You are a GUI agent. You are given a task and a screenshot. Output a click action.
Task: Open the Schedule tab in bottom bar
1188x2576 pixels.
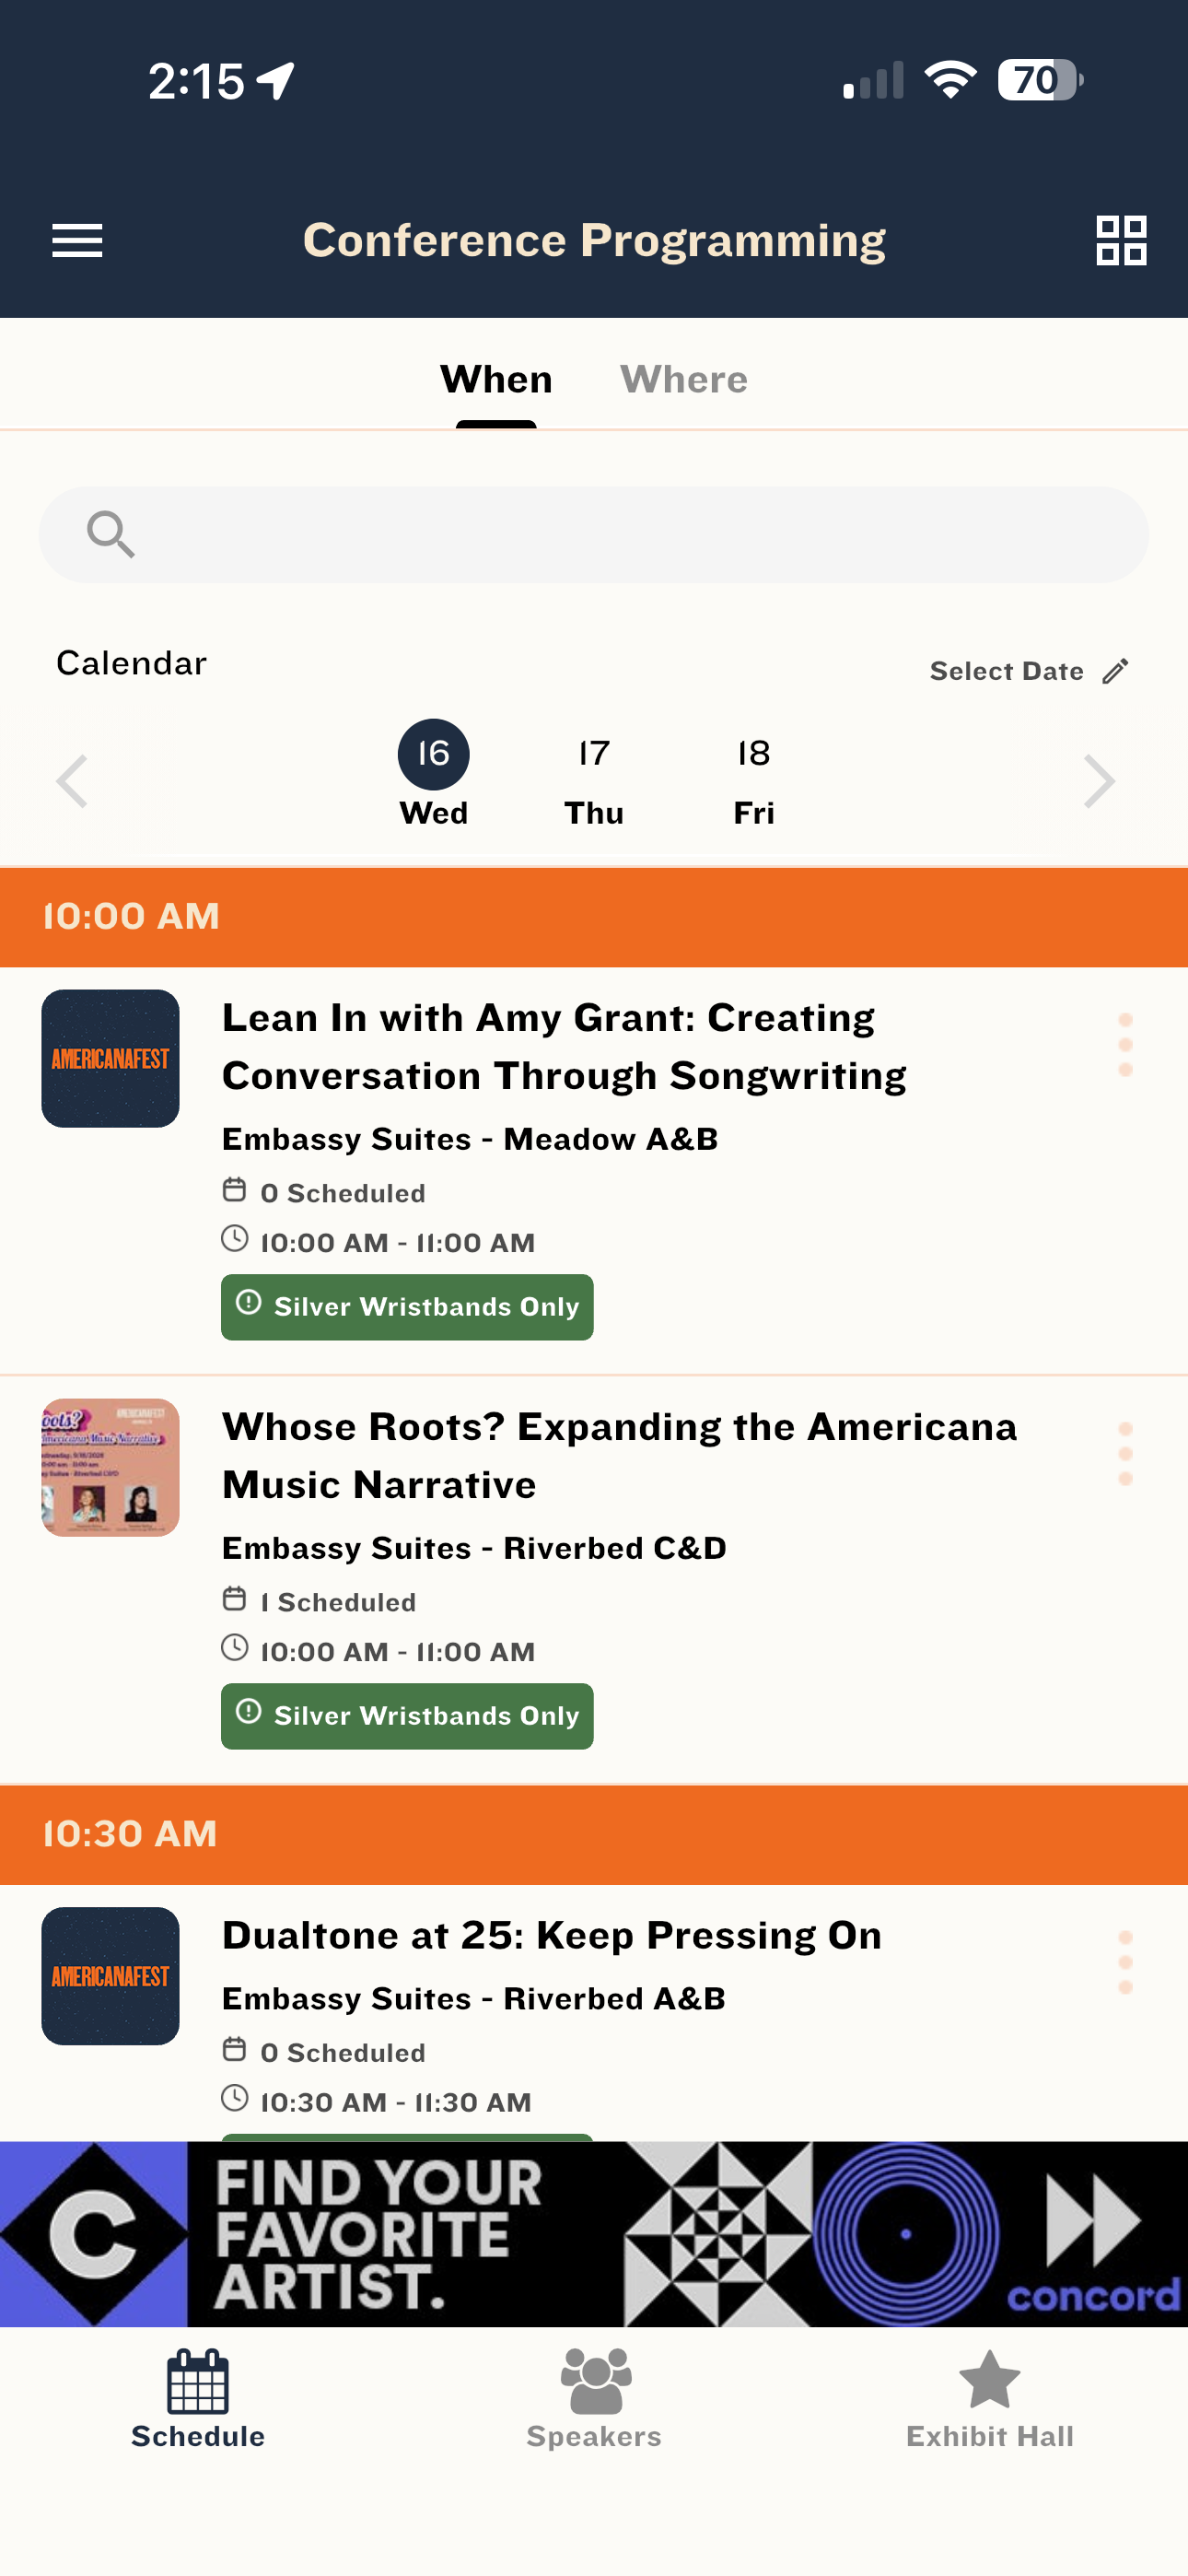pos(198,2400)
